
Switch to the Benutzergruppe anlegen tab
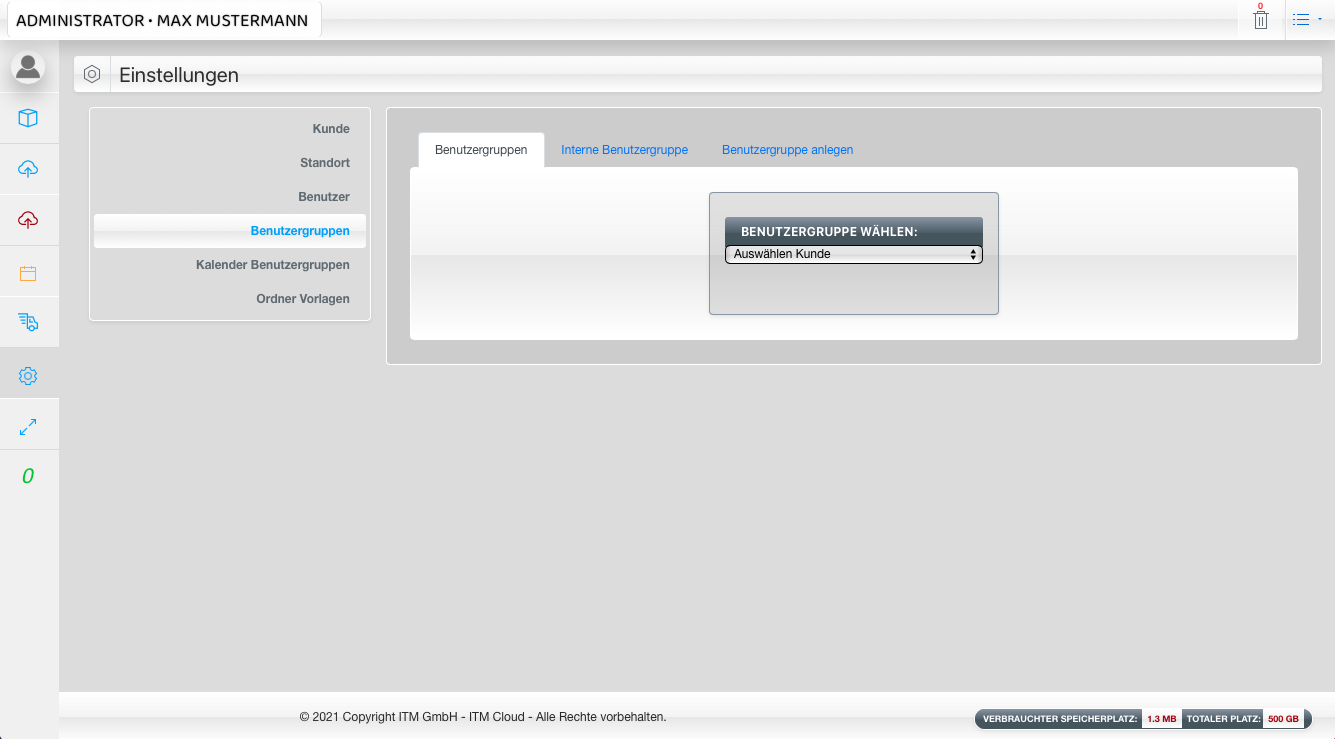pos(787,150)
